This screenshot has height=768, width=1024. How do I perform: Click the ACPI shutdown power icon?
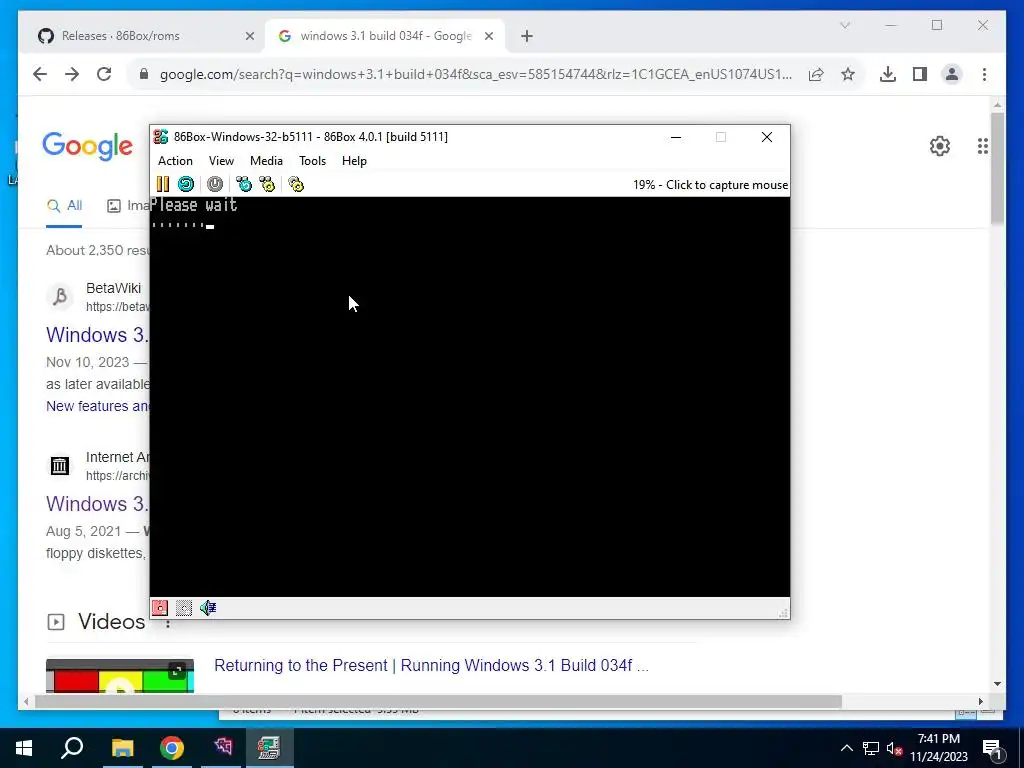[x=215, y=184]
